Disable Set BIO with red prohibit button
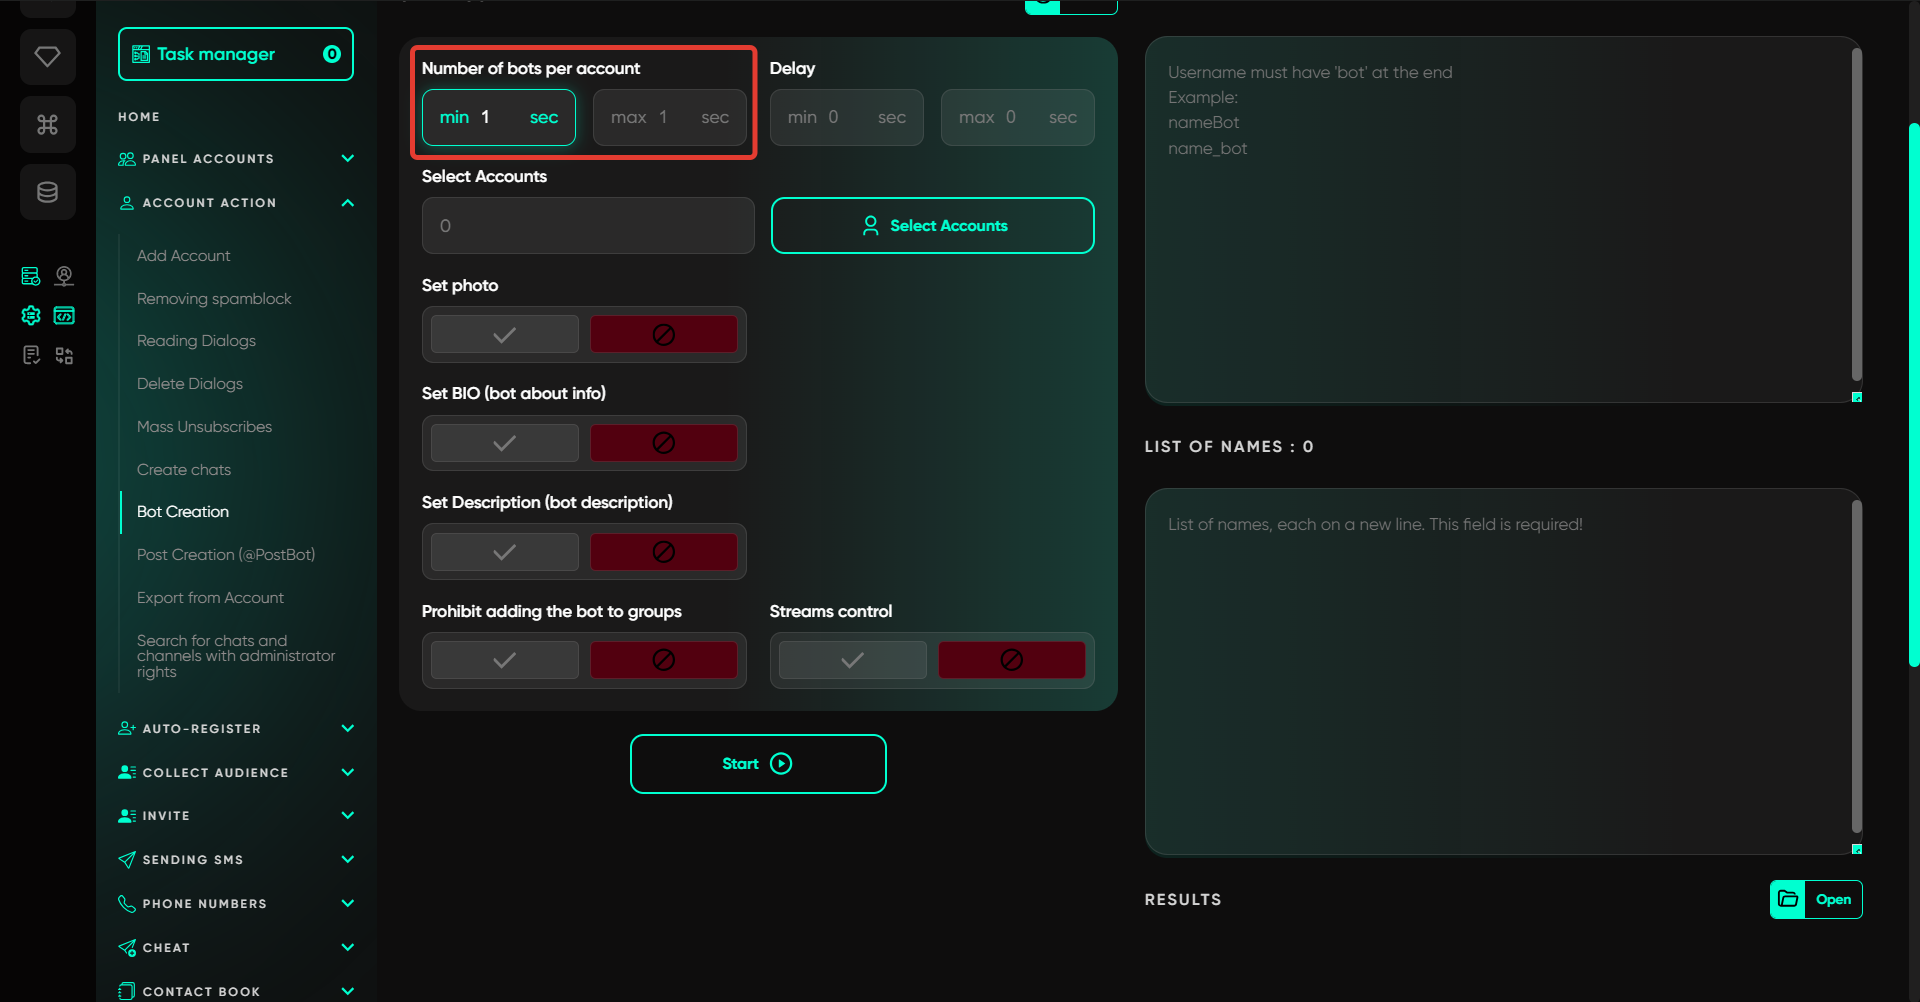Viewport: 1920px width, 1002px height. tap(663, 443)
